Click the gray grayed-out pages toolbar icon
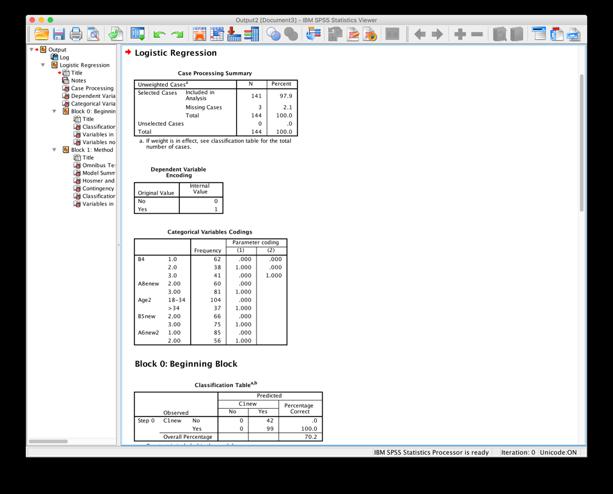Viewport: 613px width, 494px height. tap(335, 34)
